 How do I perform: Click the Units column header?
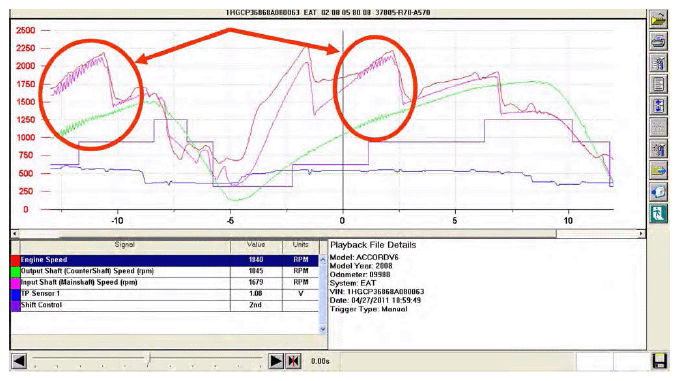tap(301, 245)
